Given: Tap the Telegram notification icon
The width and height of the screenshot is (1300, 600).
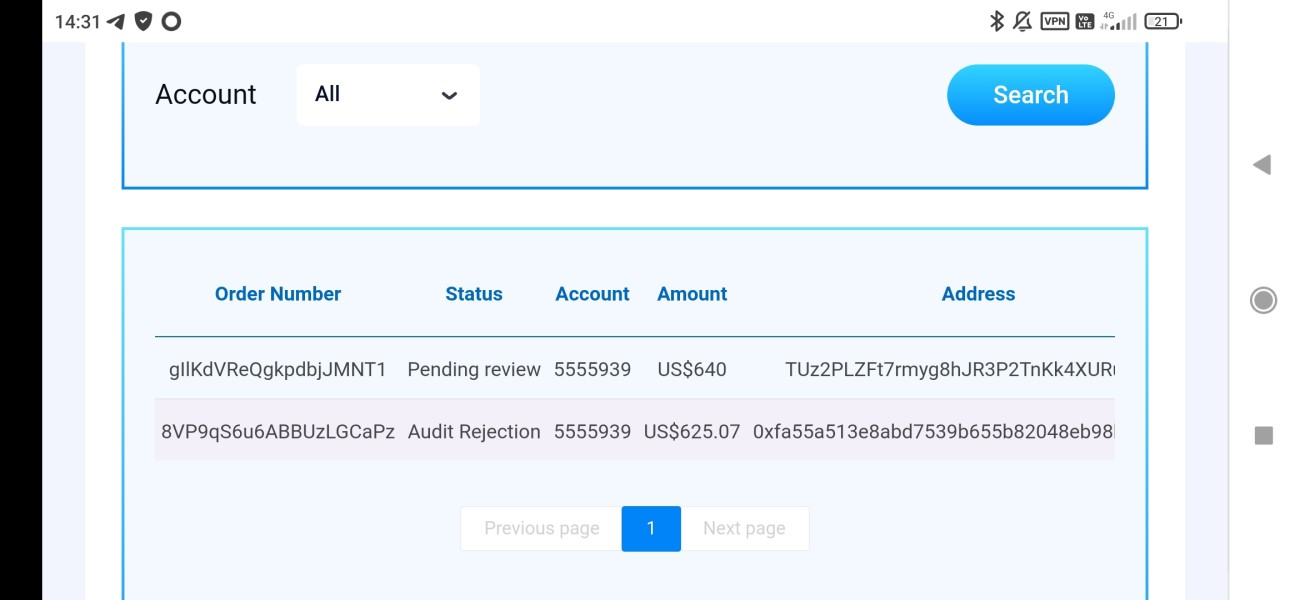Looking at the screenshot, I should (116, 21).
